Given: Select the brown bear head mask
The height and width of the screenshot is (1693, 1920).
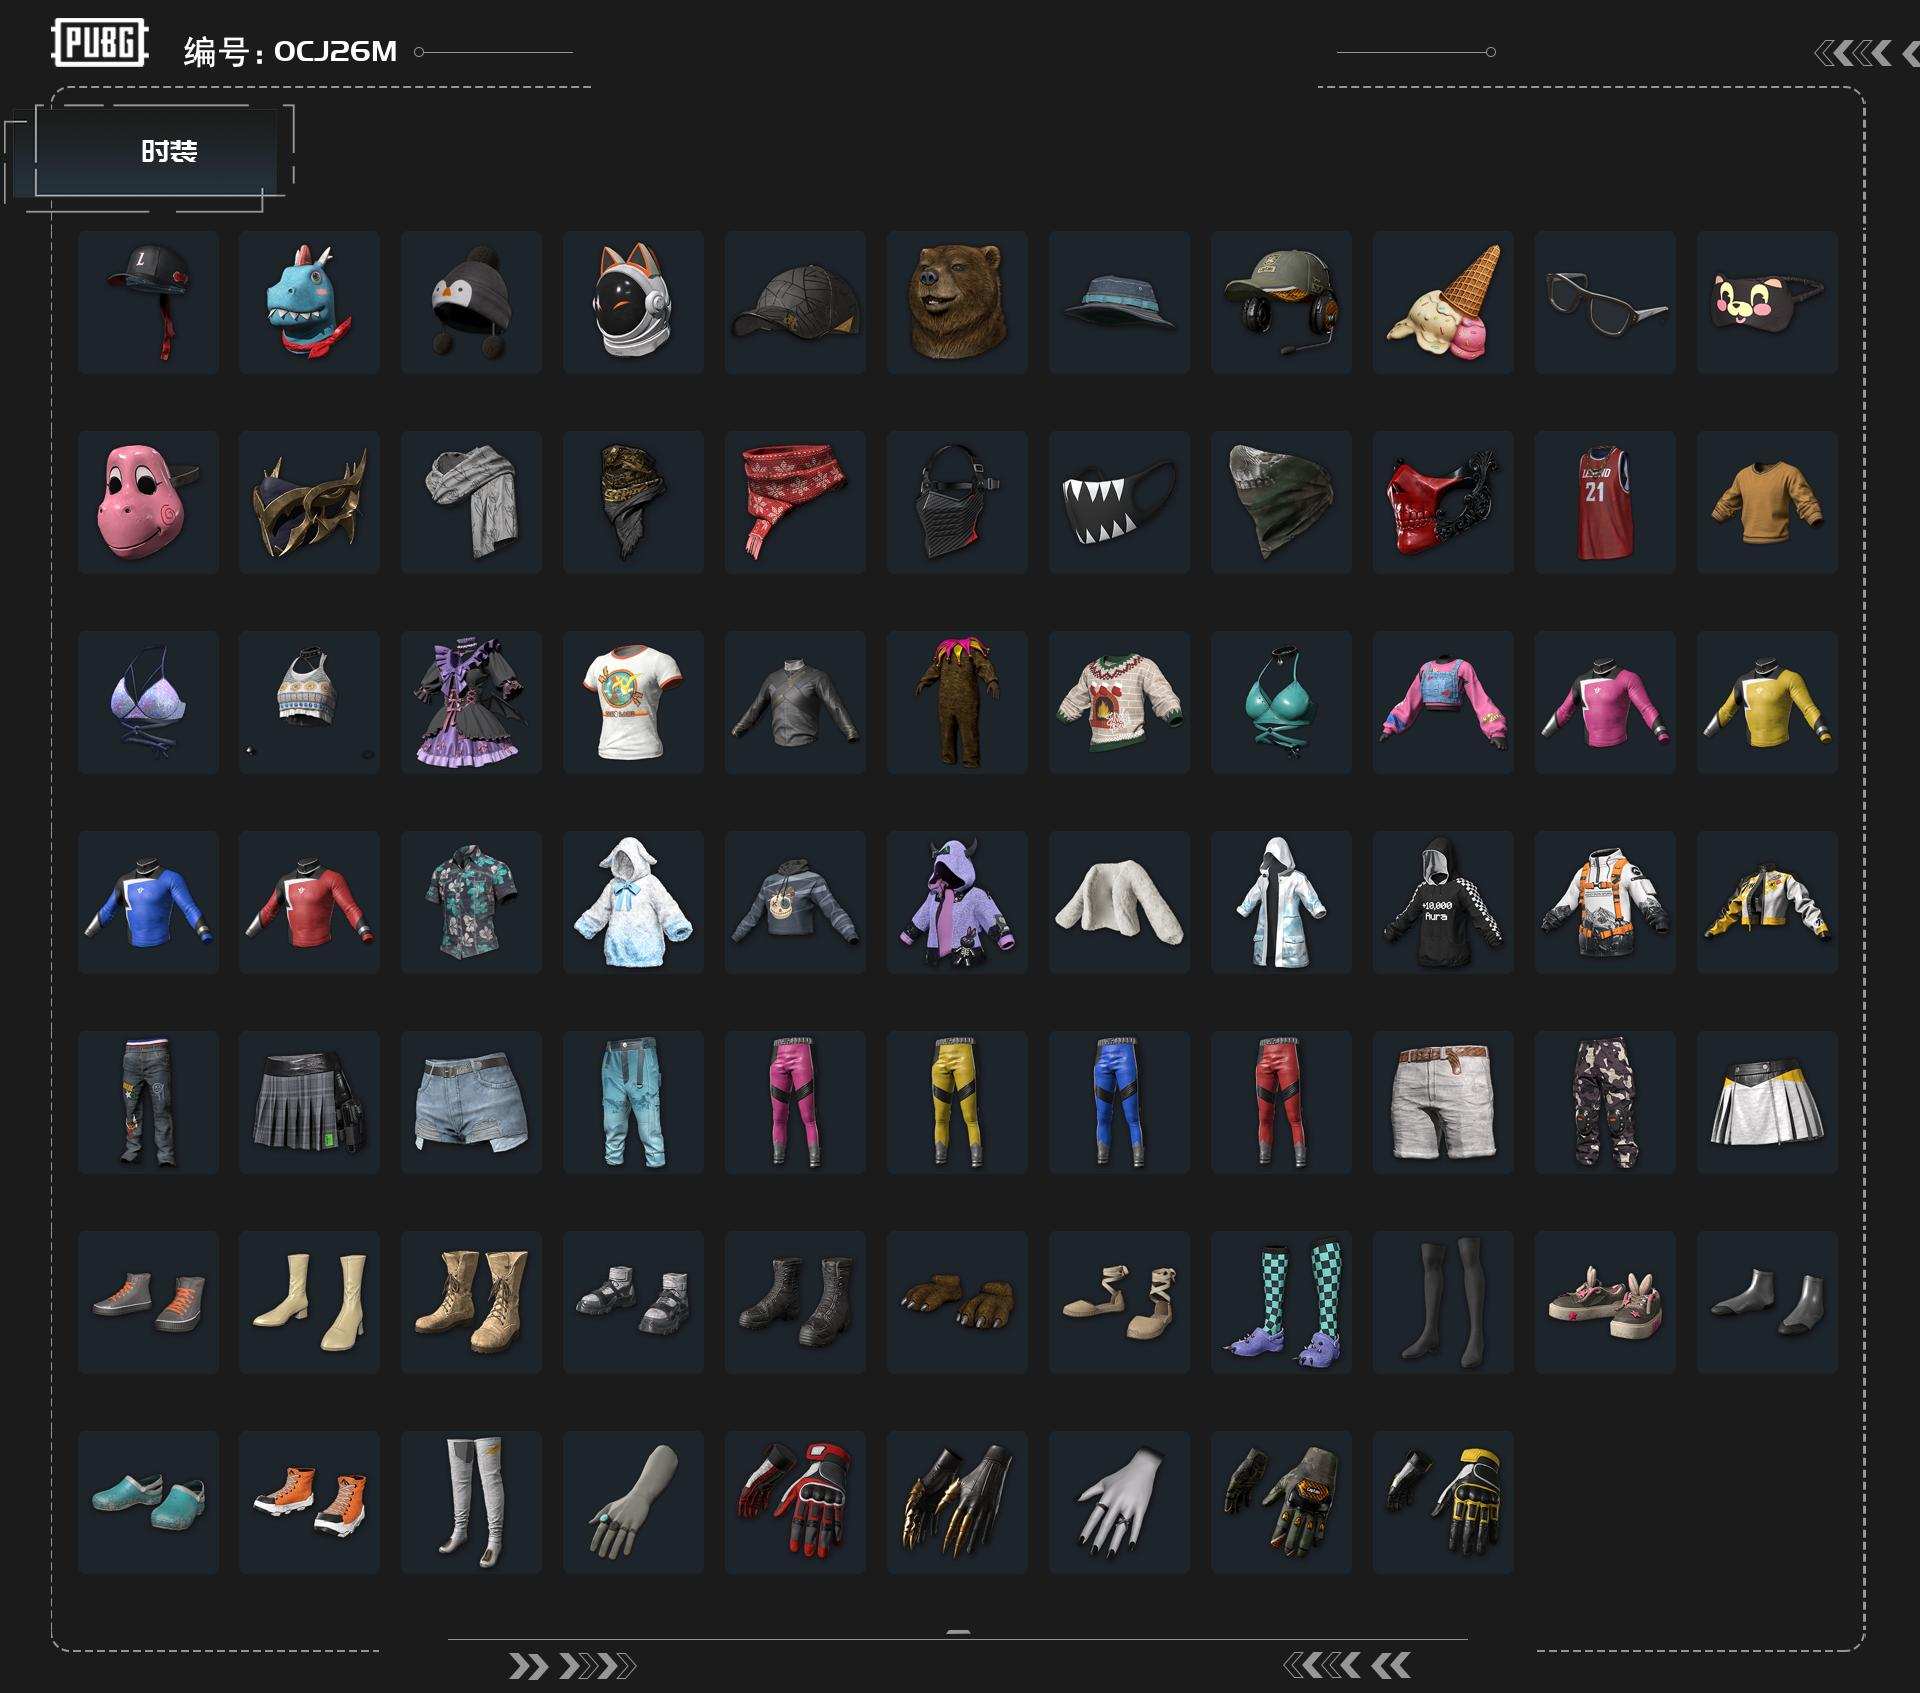Looking at the screenshot, I should [957, 302].
